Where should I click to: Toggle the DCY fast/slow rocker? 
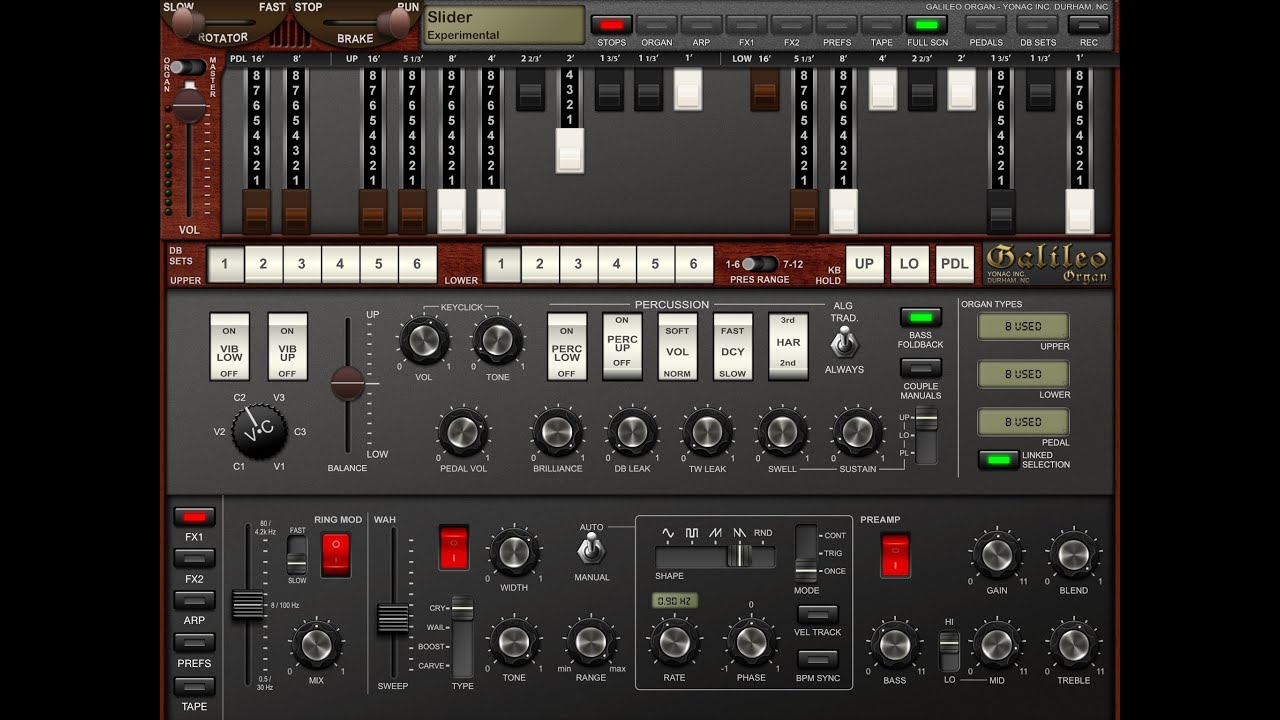click(x=733, y=346)
